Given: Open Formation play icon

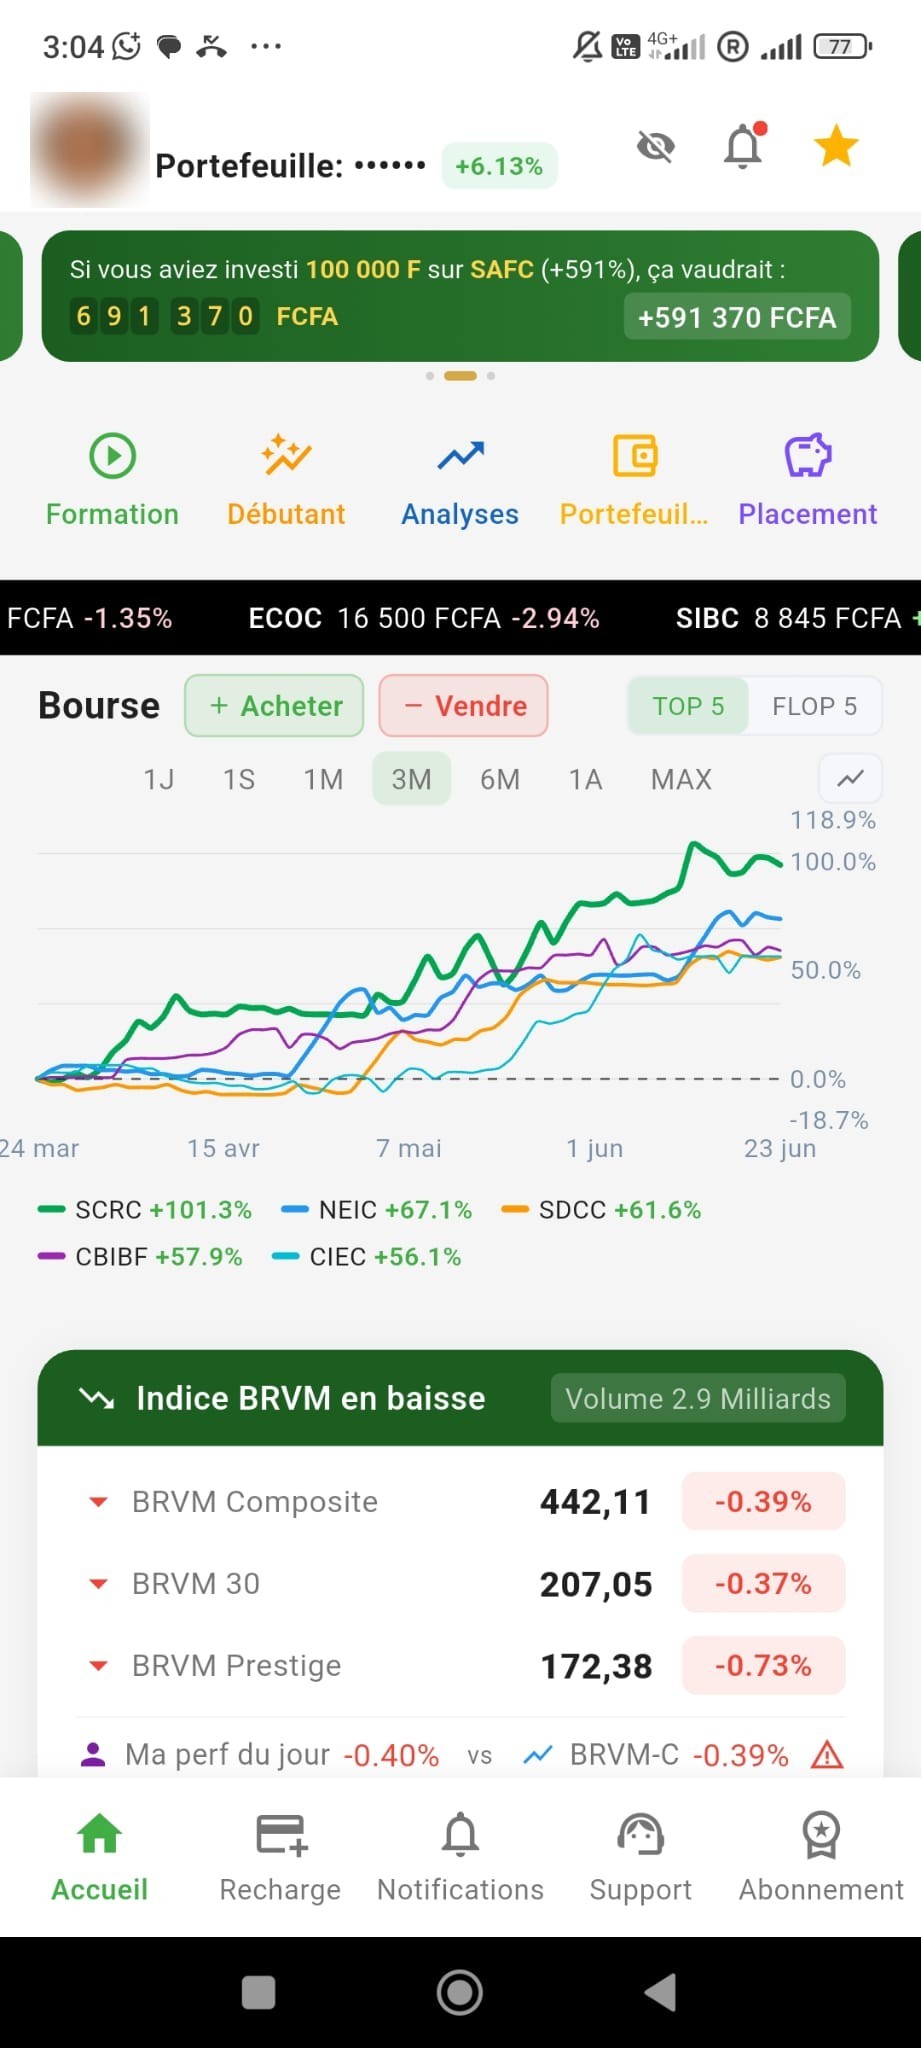Looking at the screenshot, I should pos(113,456).
